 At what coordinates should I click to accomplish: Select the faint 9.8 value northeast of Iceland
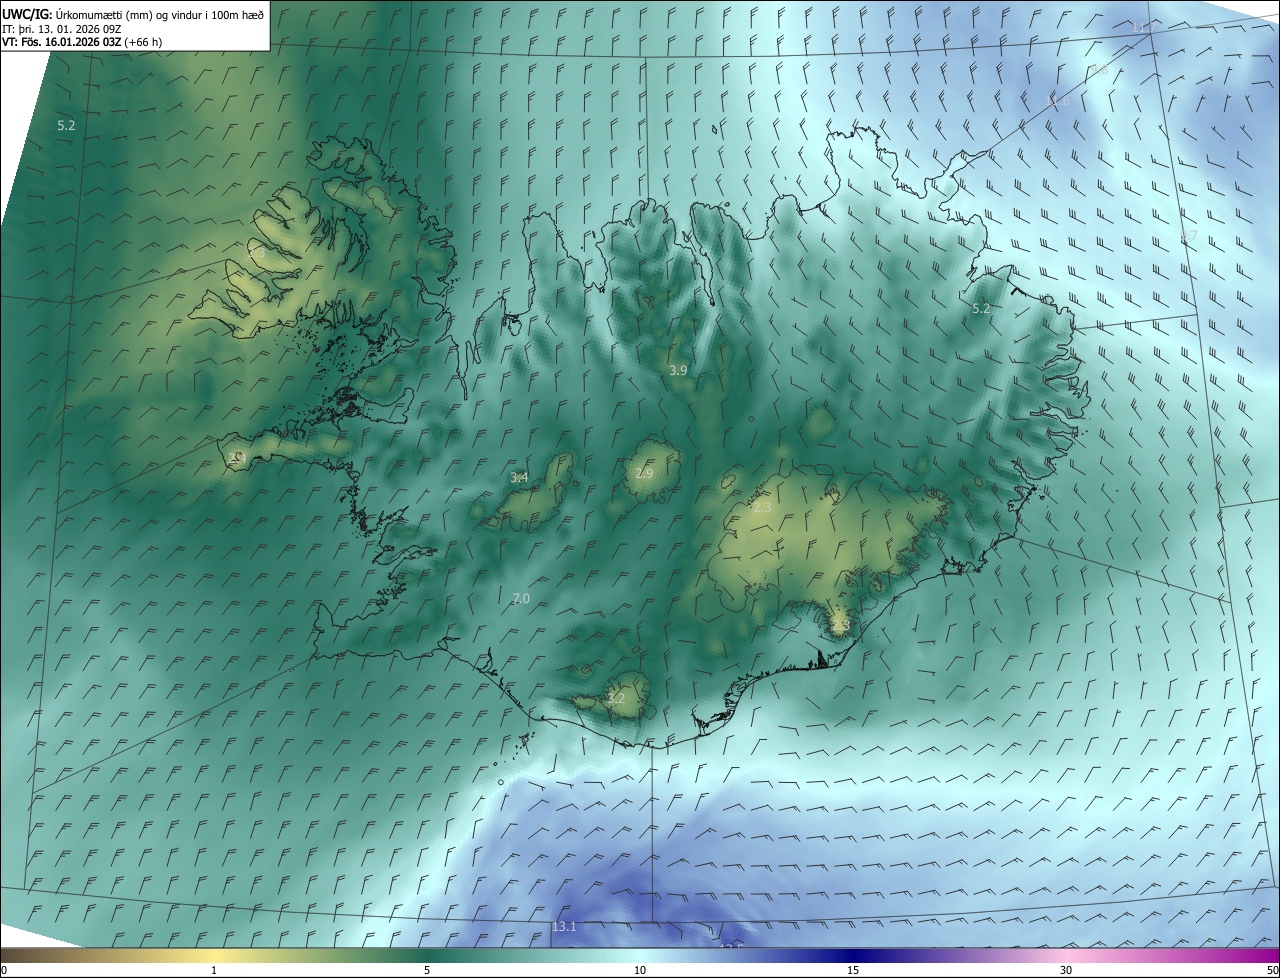coord(1098,70)
